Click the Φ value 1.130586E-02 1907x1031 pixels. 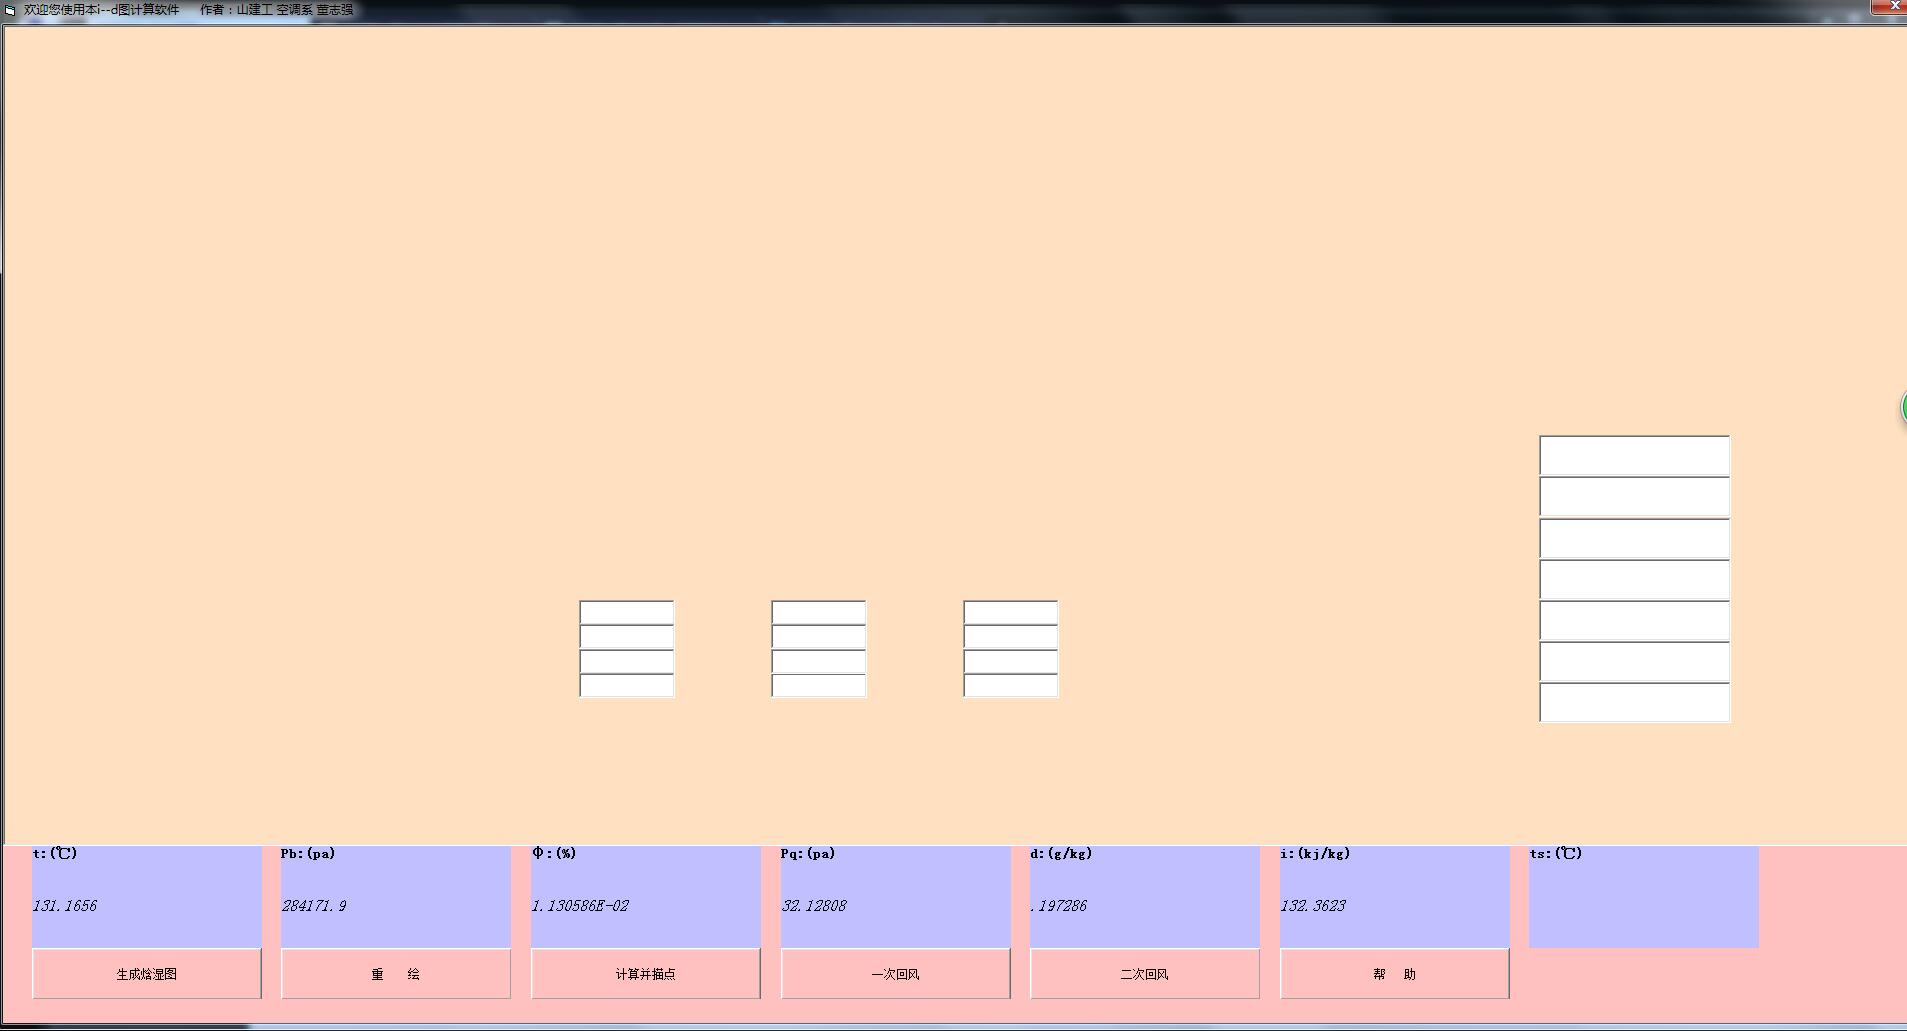(x=581, y=906)
